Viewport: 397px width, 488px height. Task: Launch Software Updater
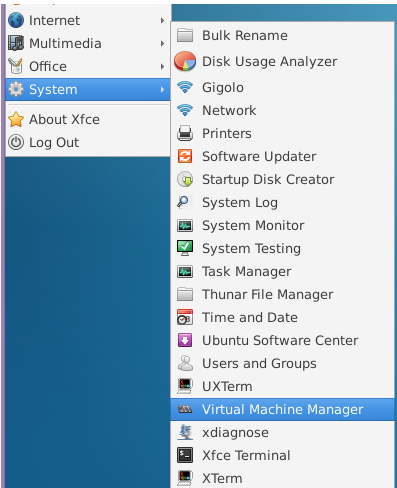point(283,156)
